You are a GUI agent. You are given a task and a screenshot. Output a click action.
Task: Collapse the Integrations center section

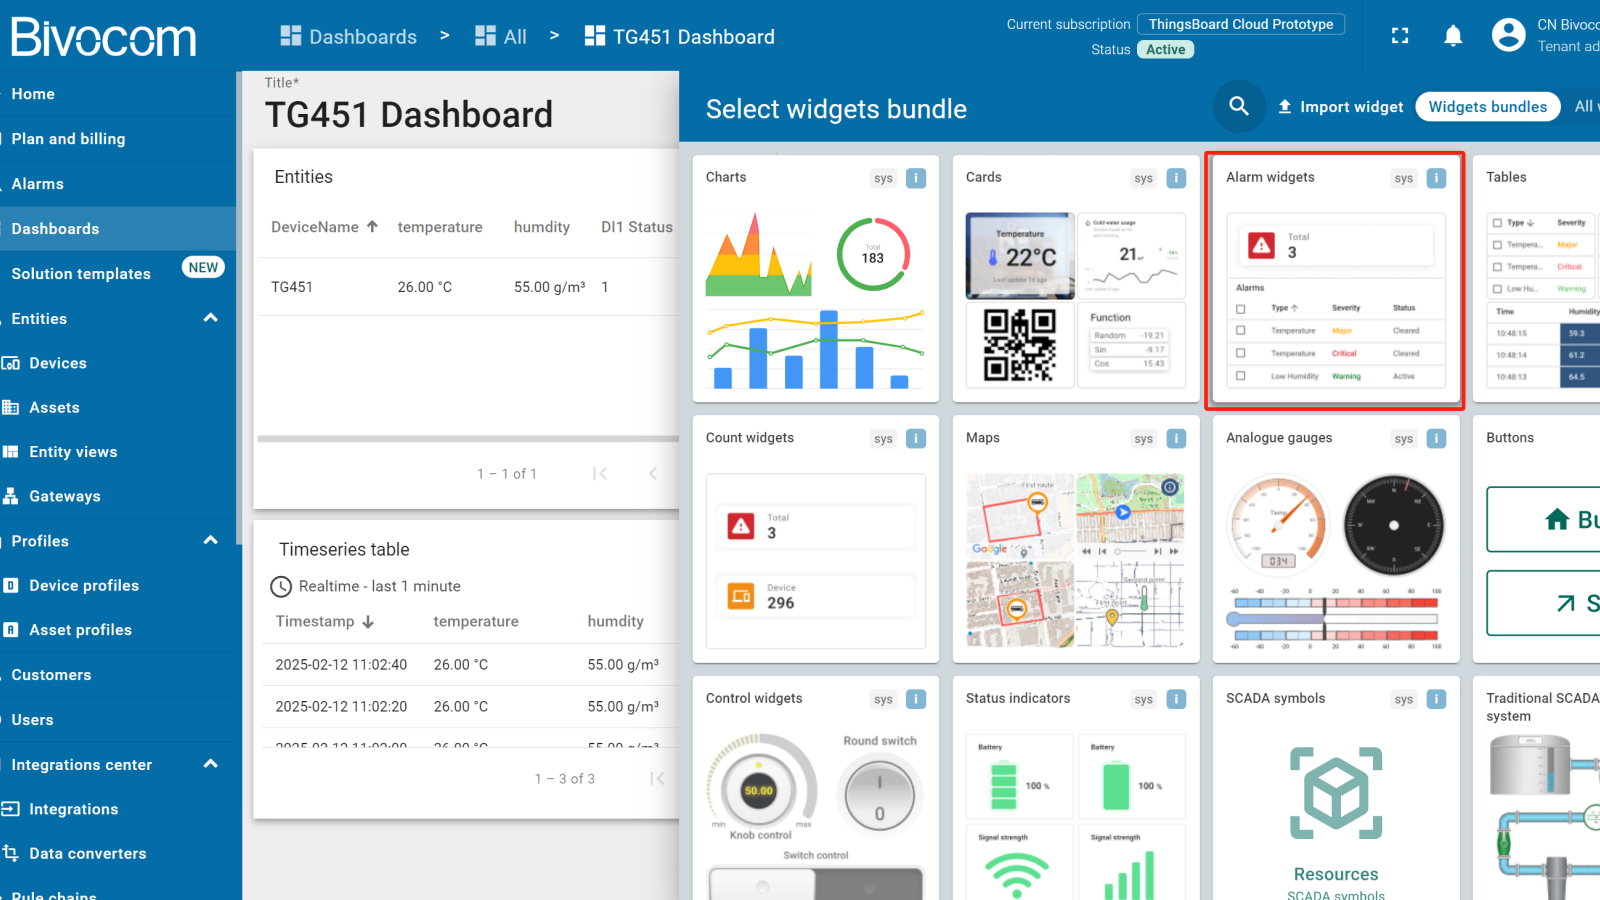tap(210, 764)
